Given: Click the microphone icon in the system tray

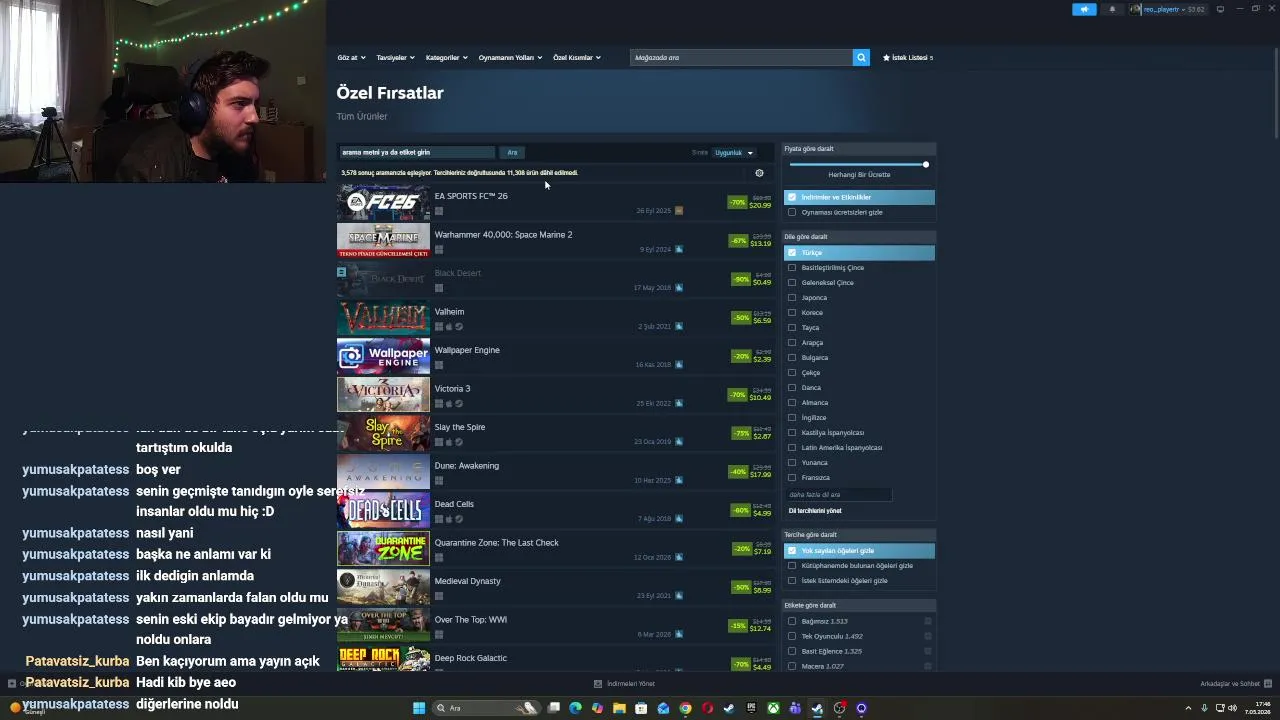Looking at the screenshot, I should [x=1204, y=708].
